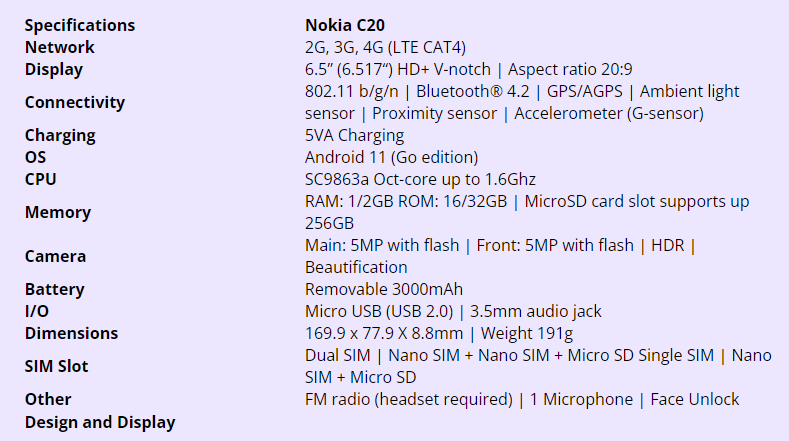Viewport: 789px width, 441px height.
Task: Click the Removable 3000mAh battery value
Action: tap(384, 289)
